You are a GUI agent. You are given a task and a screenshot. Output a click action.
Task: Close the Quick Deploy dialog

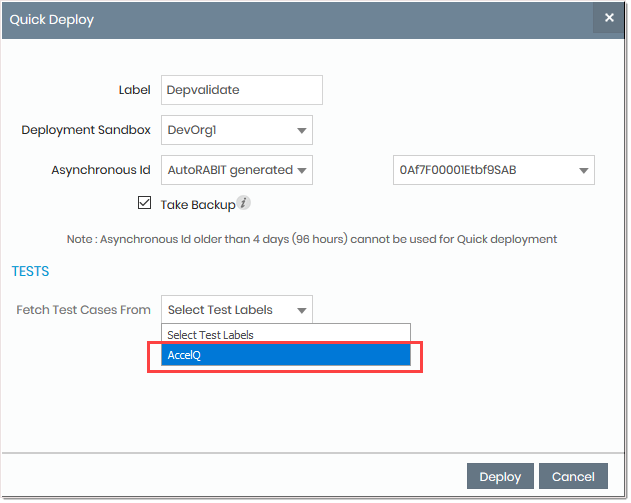609,18
